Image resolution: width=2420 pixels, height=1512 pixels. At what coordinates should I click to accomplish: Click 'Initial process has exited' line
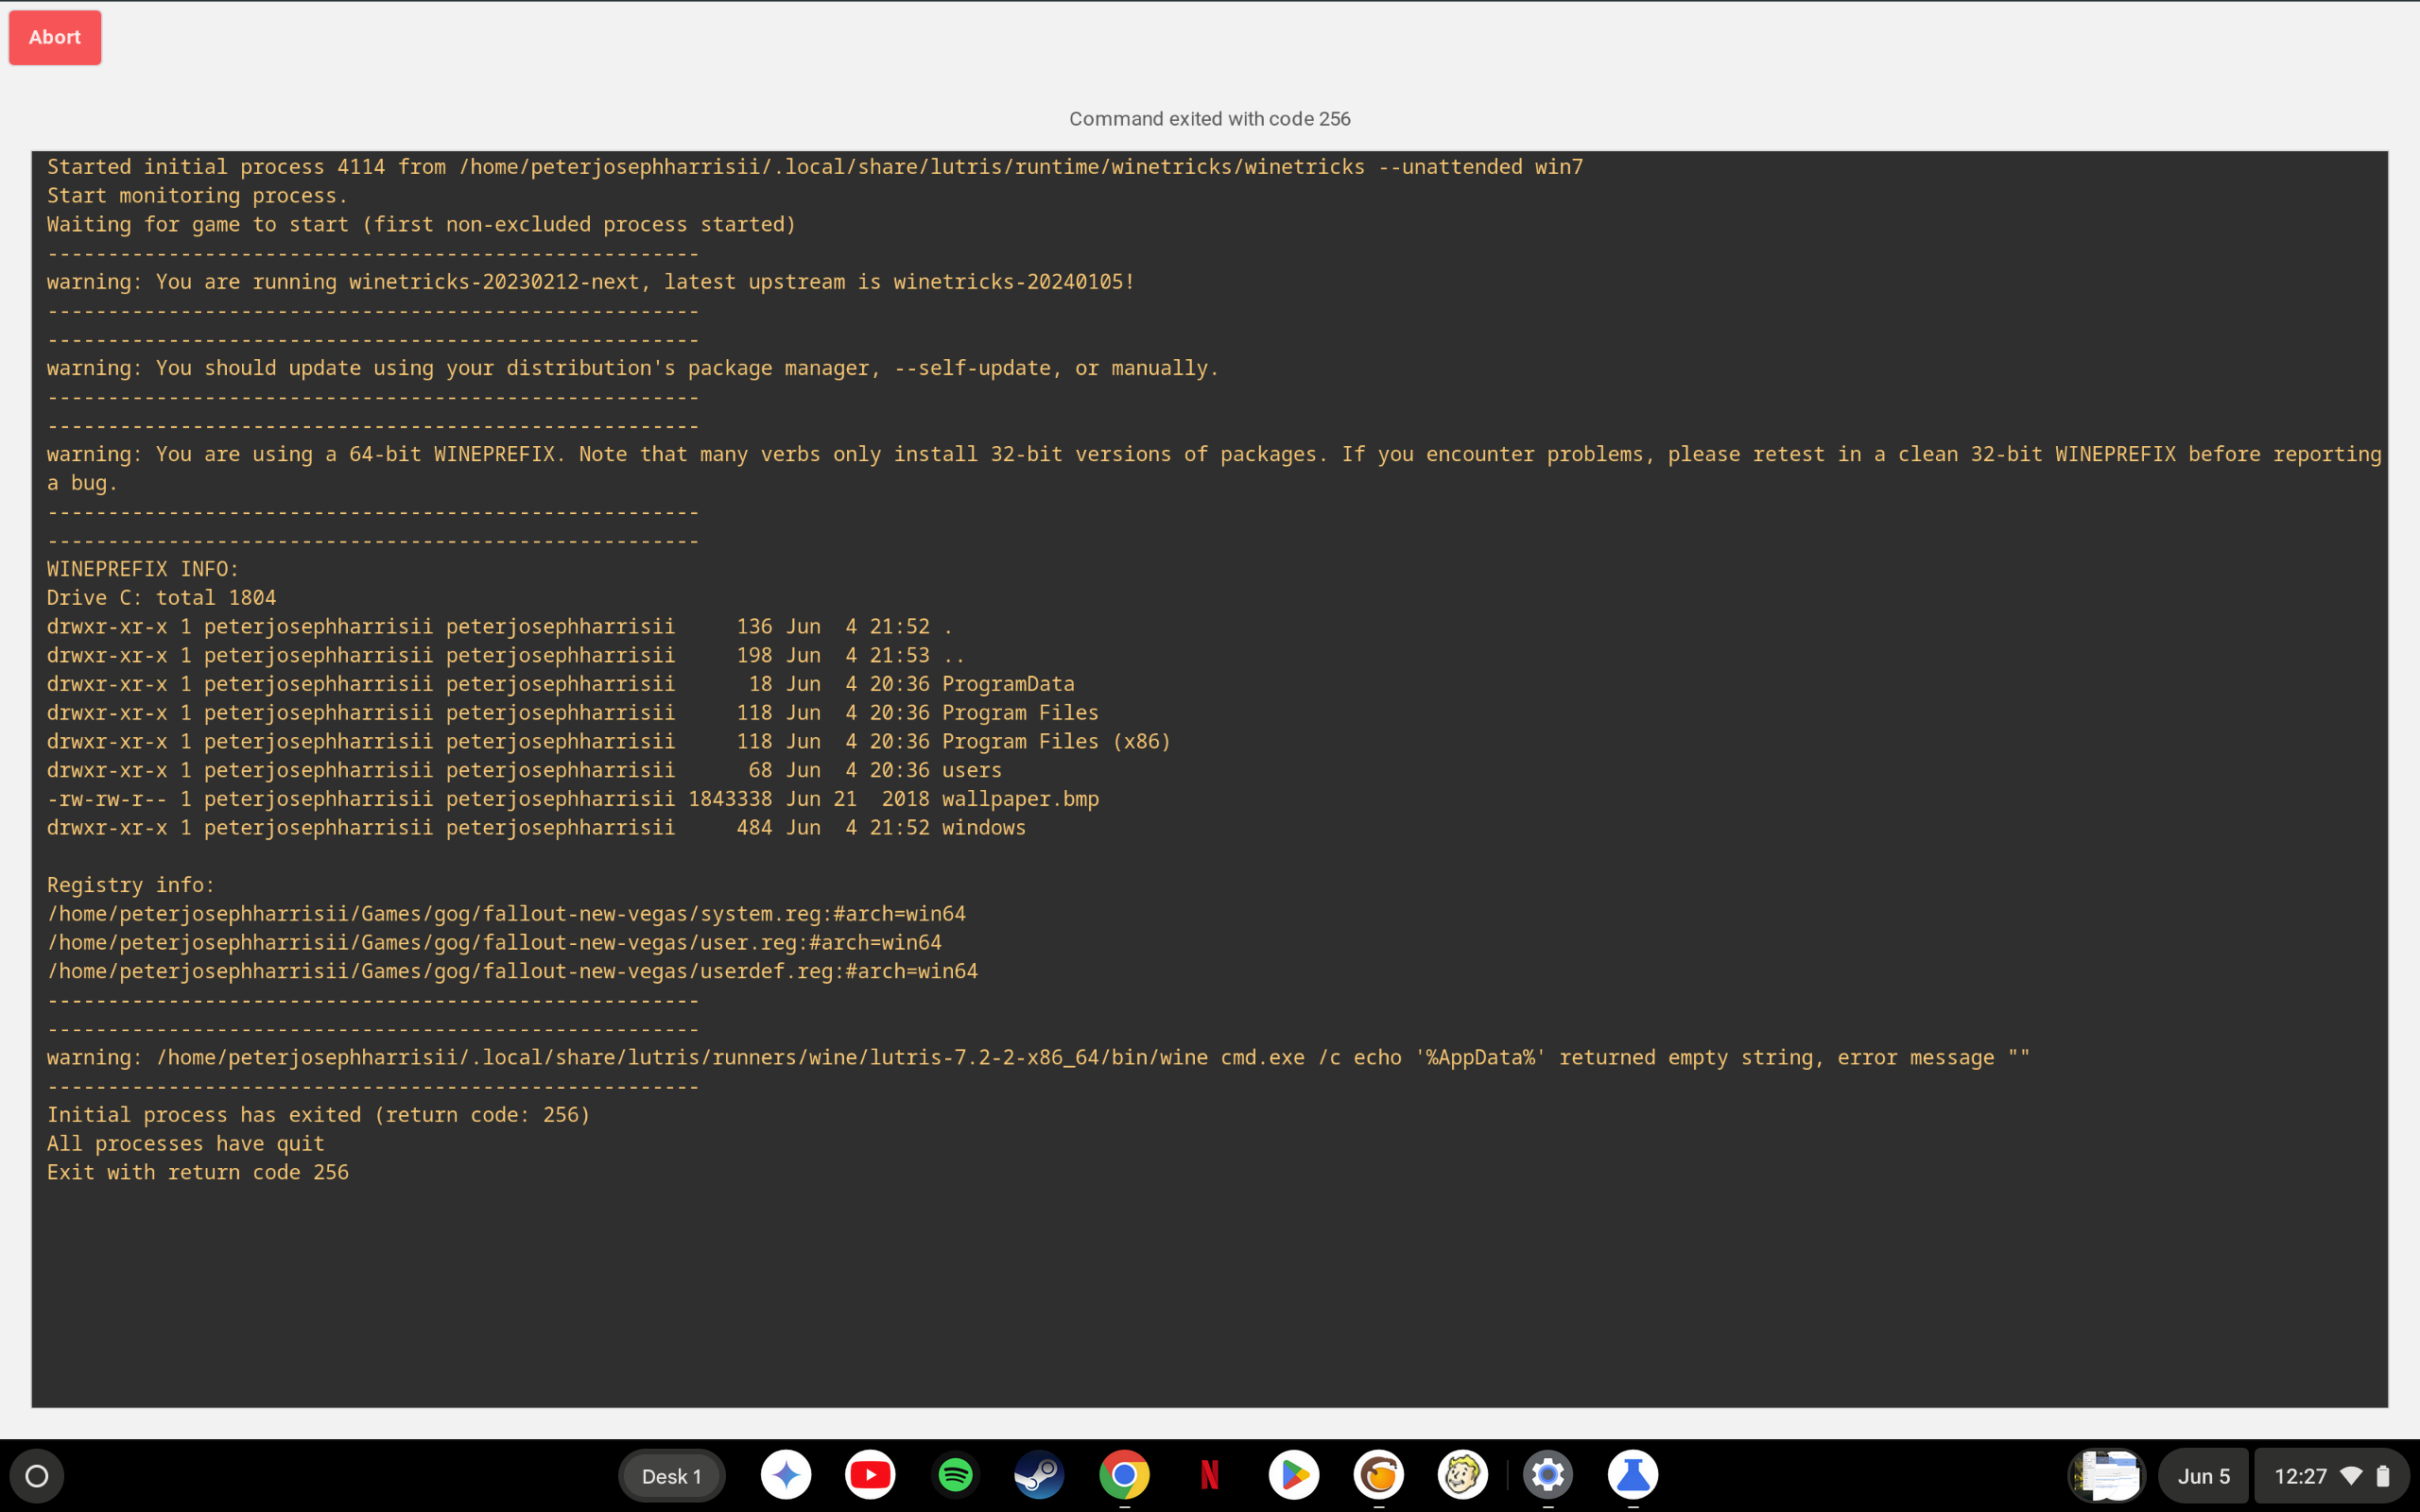pos(318,1115)
